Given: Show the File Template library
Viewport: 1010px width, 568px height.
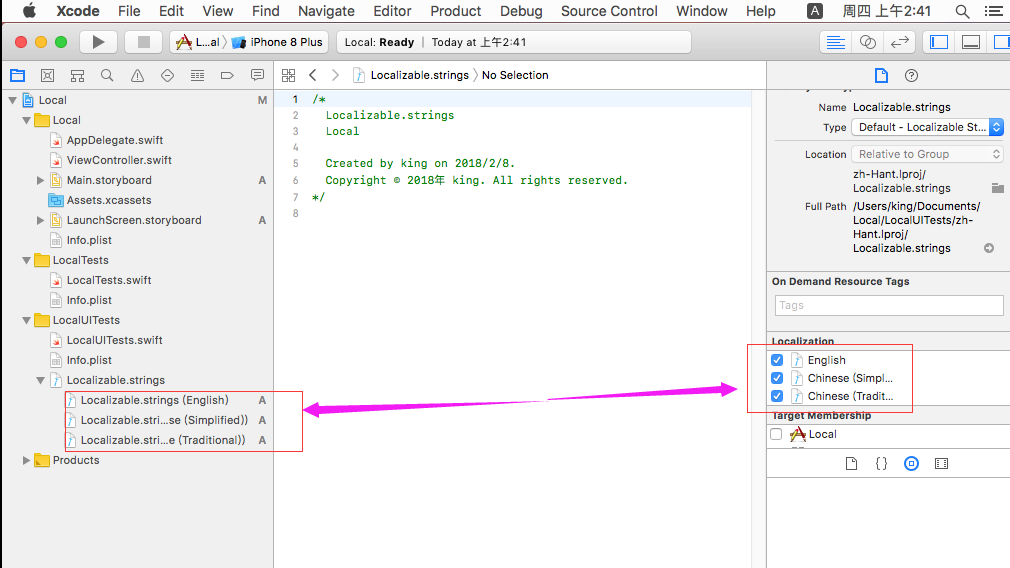Looking at the screenshot, I should (851, 464).
